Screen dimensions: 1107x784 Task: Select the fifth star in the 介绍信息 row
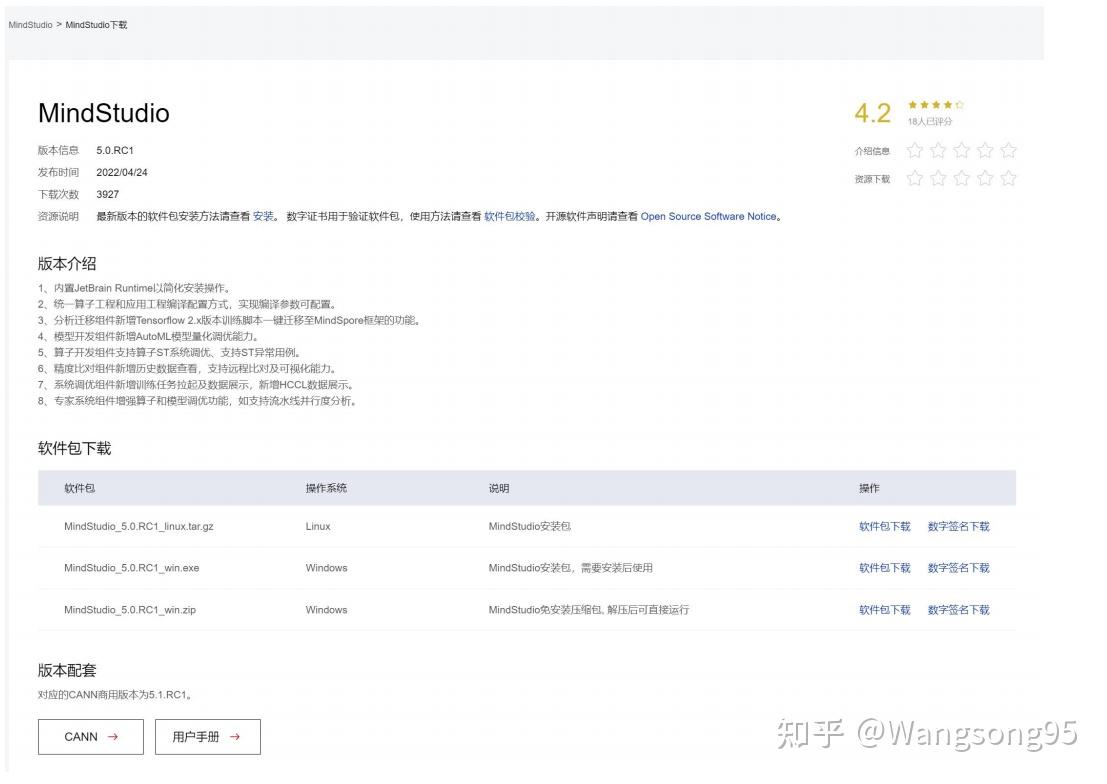click(1008, 150)
